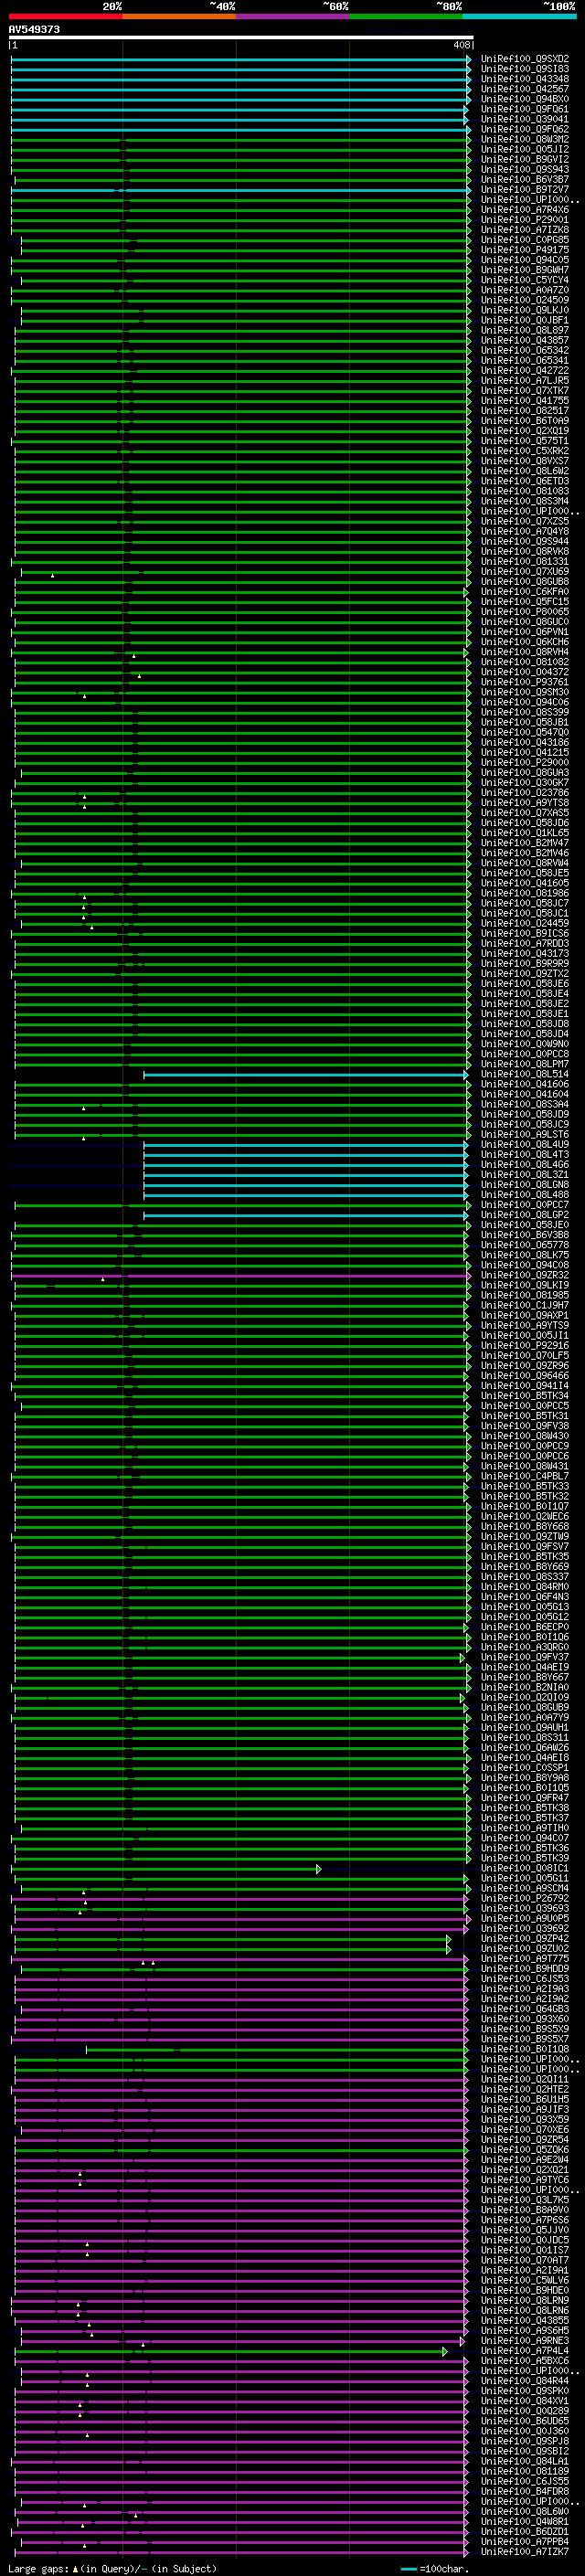Select hit label UniRef100_Q9LKJ0
The height and width of the screenshot is (2576, 585).
[x=525, y=310]
